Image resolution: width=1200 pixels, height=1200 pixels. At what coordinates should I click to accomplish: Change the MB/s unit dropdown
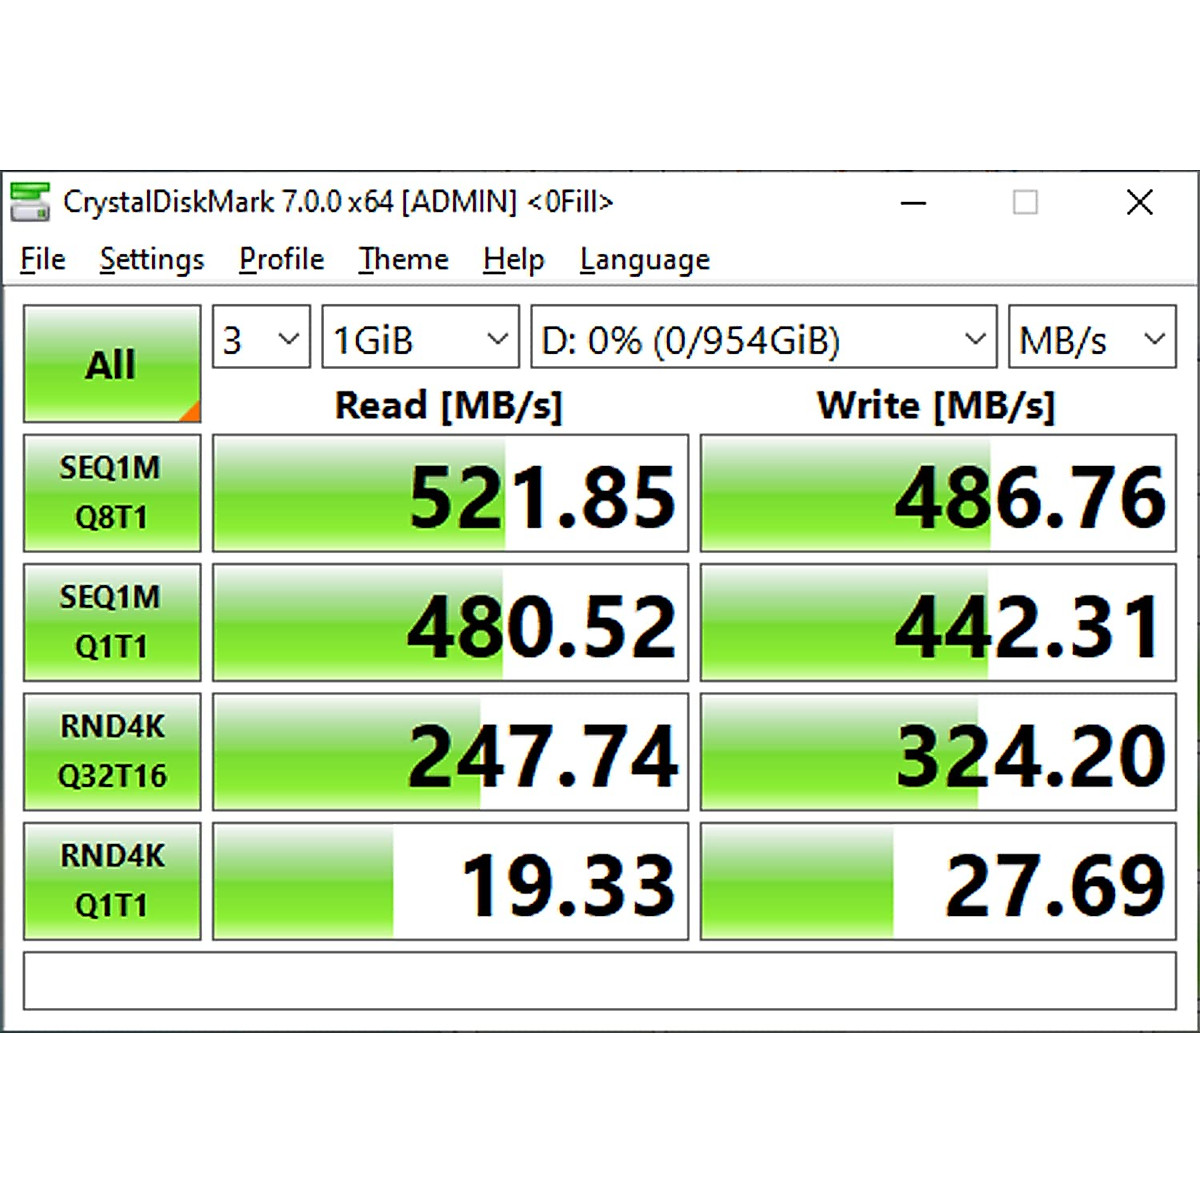[1091, 340]
